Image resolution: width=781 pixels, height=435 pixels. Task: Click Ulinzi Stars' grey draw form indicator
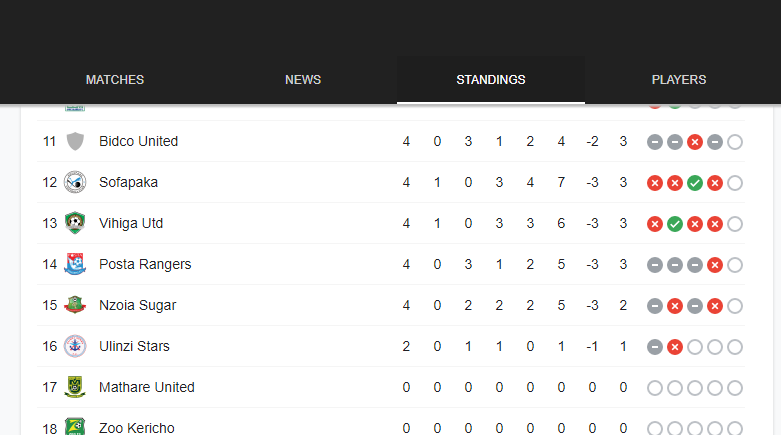pyautogui.click(x=655, y=347)
